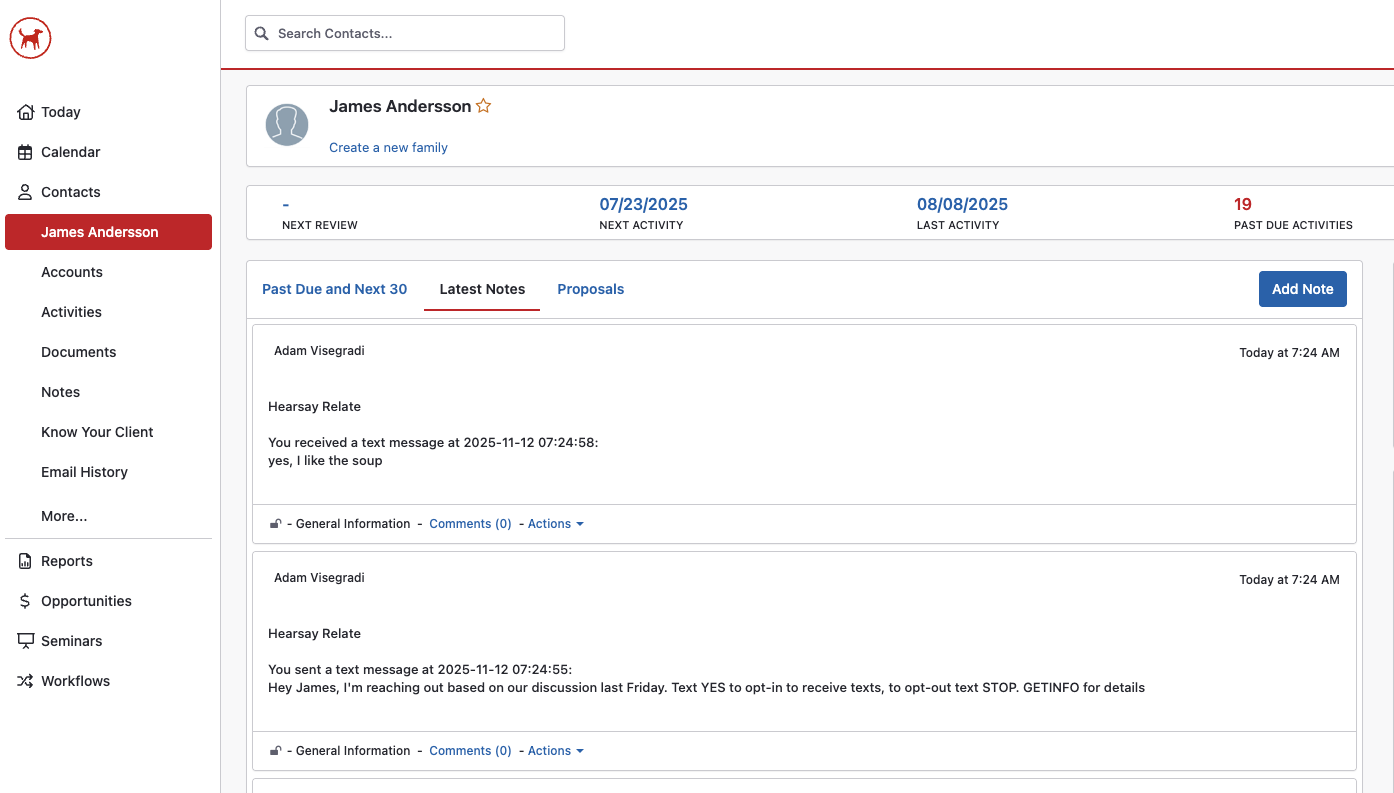Open Actions dropdown on sent text note

tap(555, 751)
